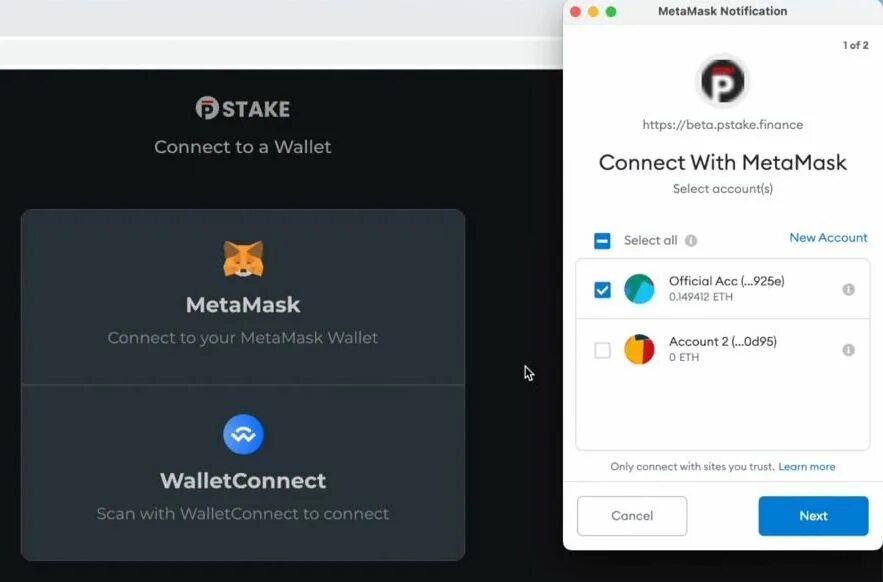Viewport: 883px width, 582px height.
Task: Click the Next button
Action: (813, 516)
